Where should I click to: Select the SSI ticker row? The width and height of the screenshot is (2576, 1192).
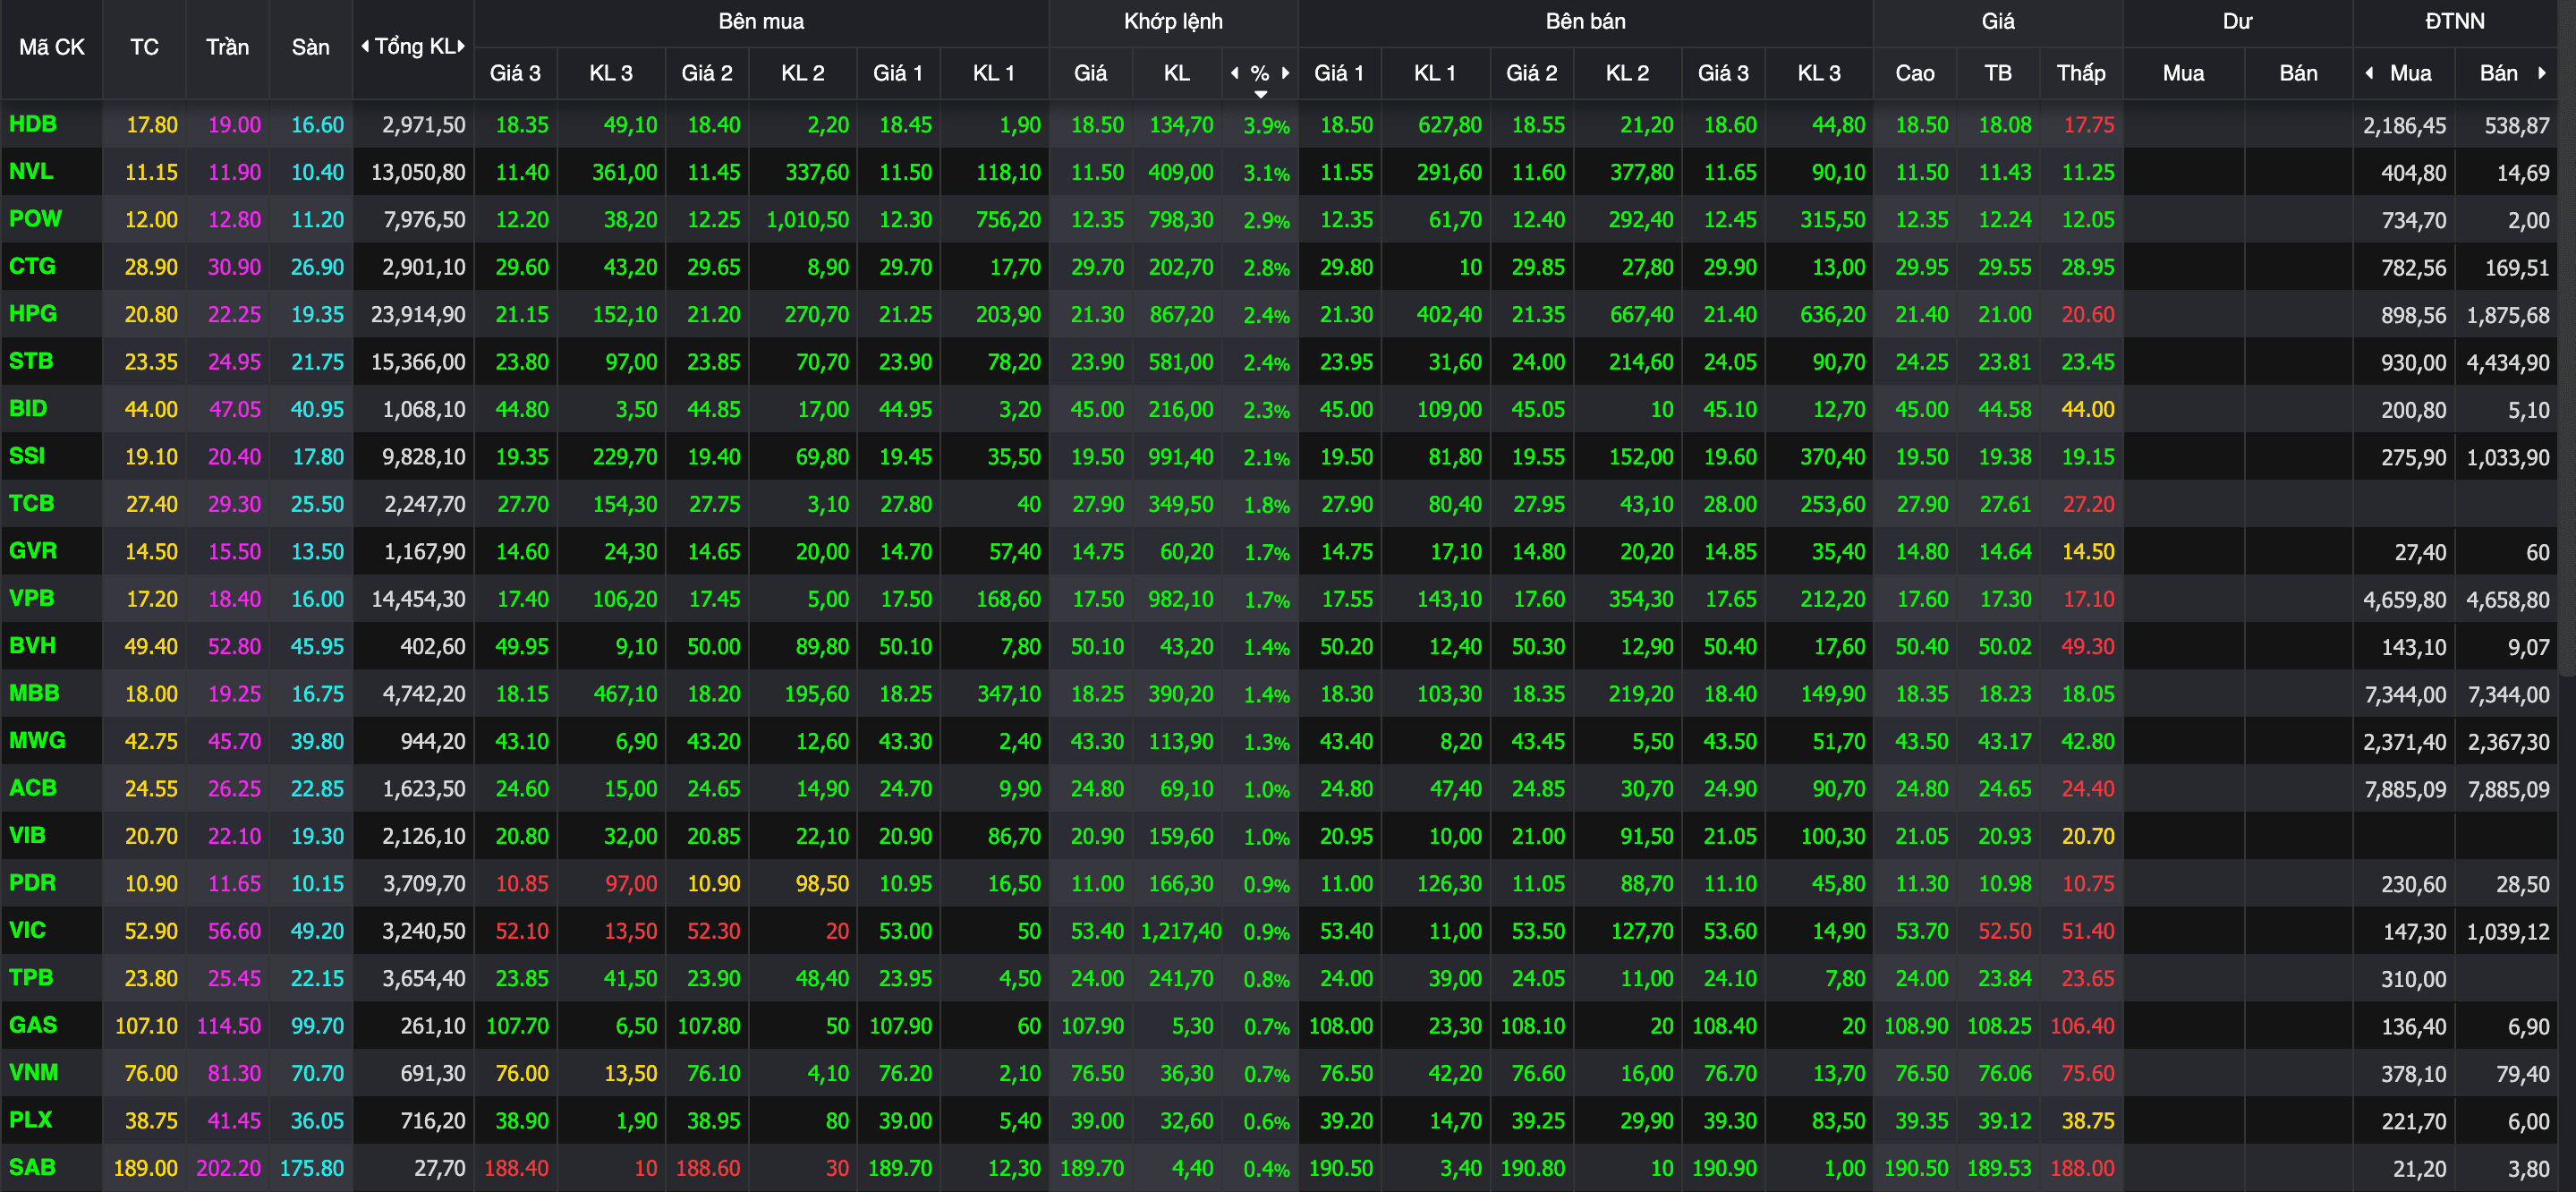coord(27,456)
